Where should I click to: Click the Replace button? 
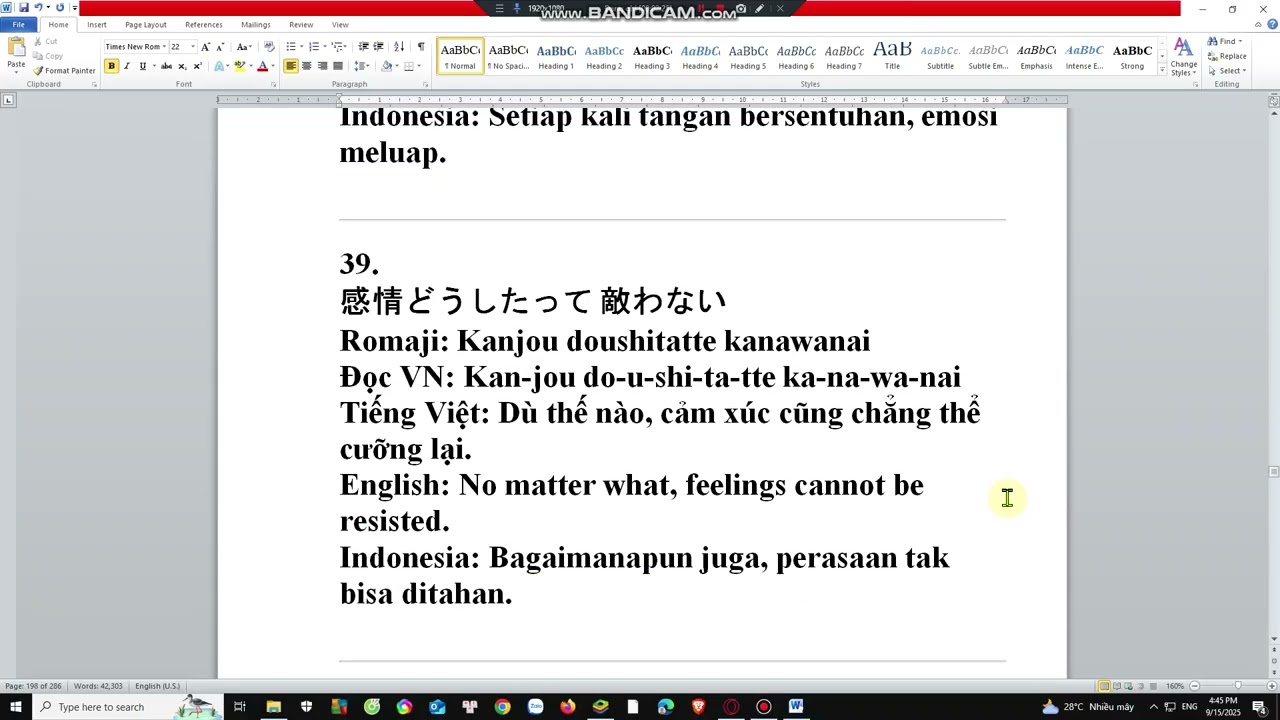(x=1227, y=56)
